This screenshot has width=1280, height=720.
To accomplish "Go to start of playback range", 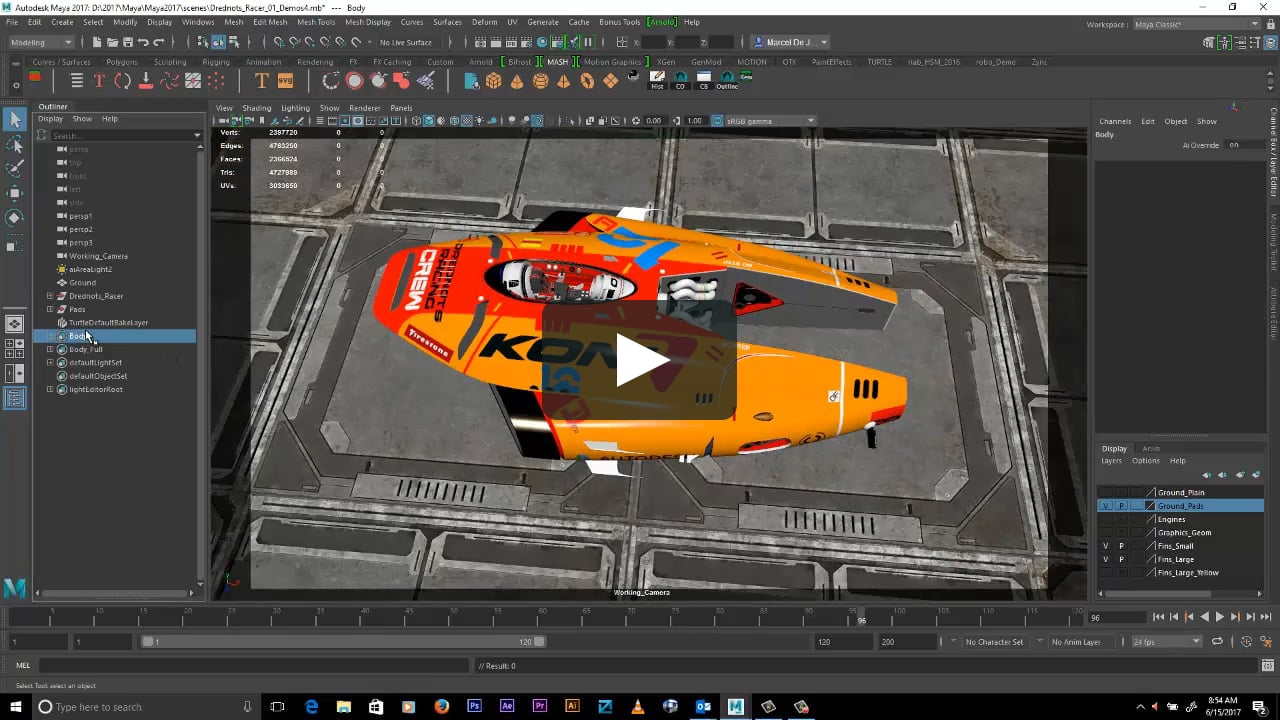I will tap(1158, 617).
